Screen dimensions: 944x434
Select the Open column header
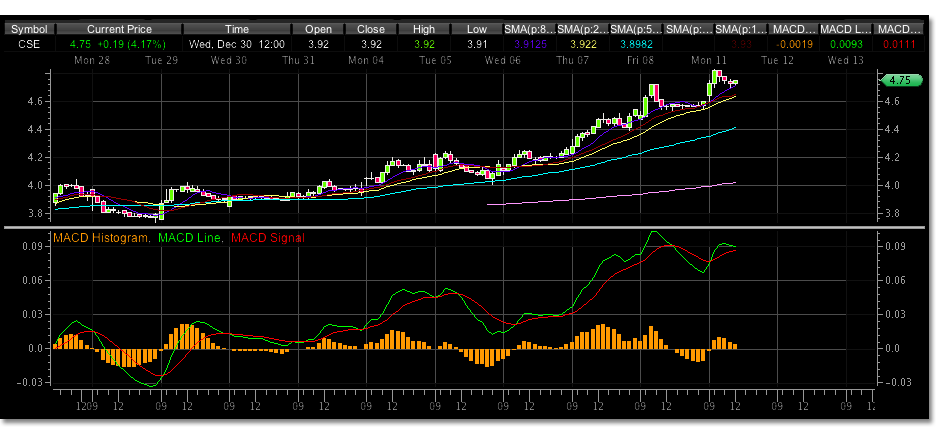316,30
